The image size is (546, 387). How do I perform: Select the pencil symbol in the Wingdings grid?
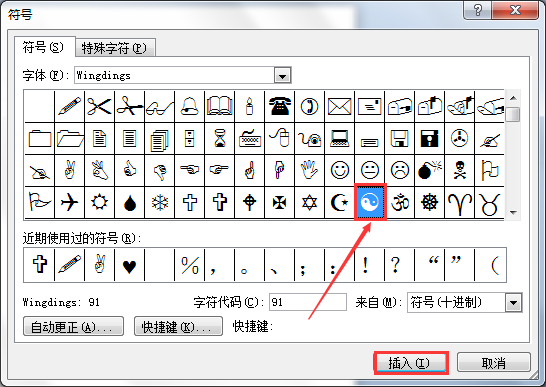[x=70, y=106]
